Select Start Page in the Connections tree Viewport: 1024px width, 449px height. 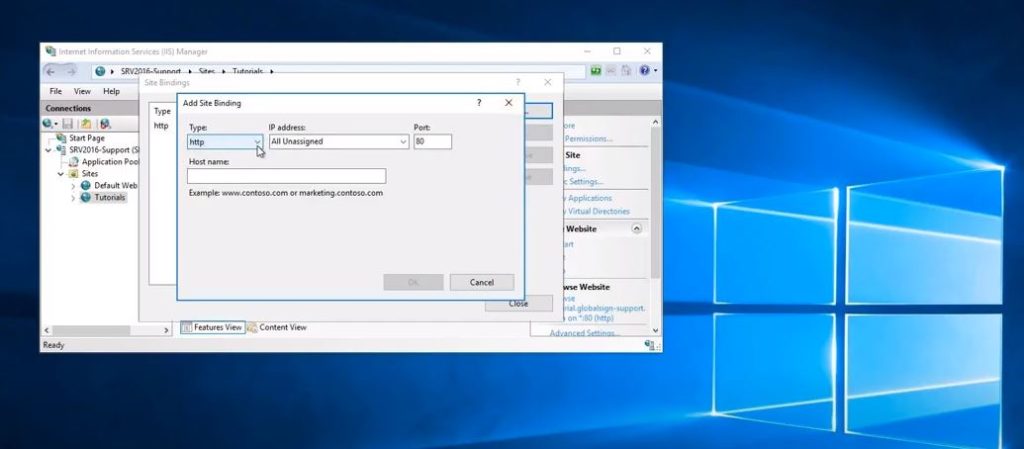[87, 138]
